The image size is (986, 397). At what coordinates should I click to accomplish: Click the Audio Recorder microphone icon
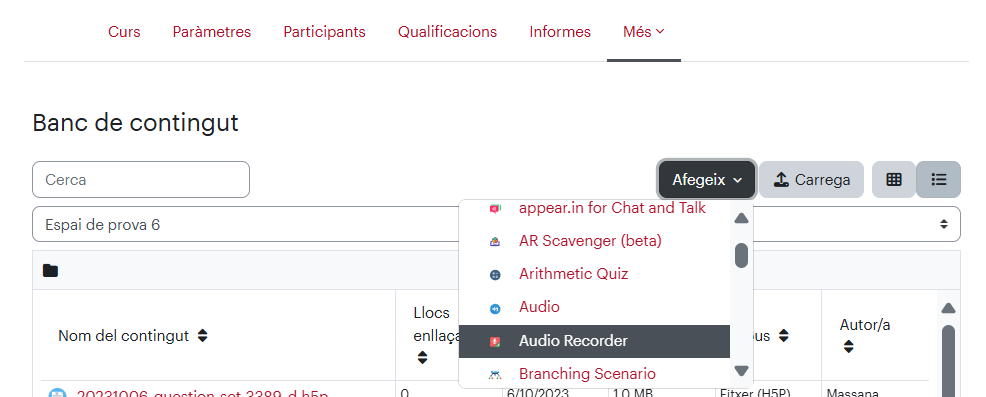[495, 341]
